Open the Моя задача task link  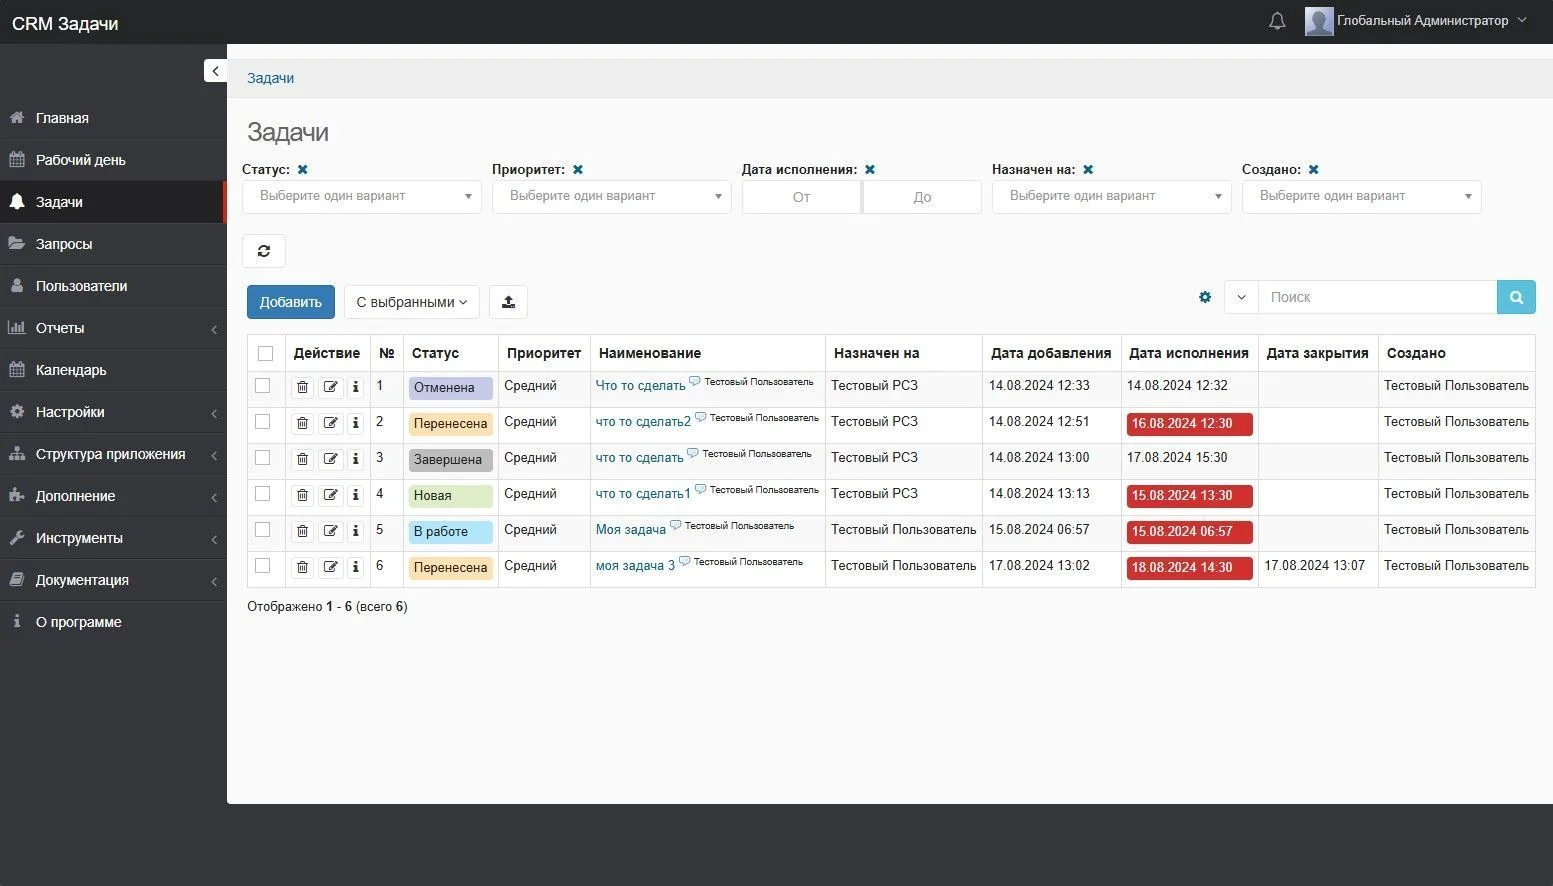point(630,530)
